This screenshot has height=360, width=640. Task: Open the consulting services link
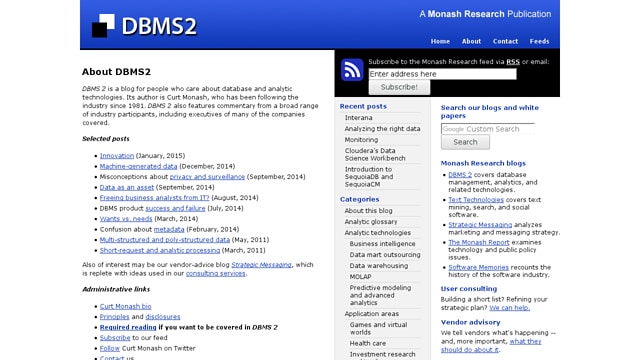pyautogui.click(x=216, y=273)
